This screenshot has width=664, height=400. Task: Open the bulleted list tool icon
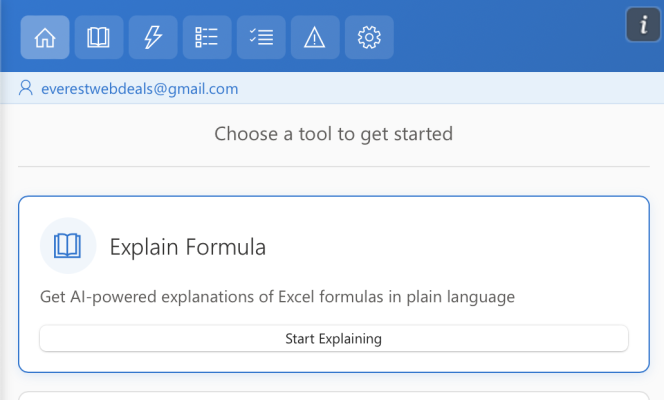click(207, 38)
